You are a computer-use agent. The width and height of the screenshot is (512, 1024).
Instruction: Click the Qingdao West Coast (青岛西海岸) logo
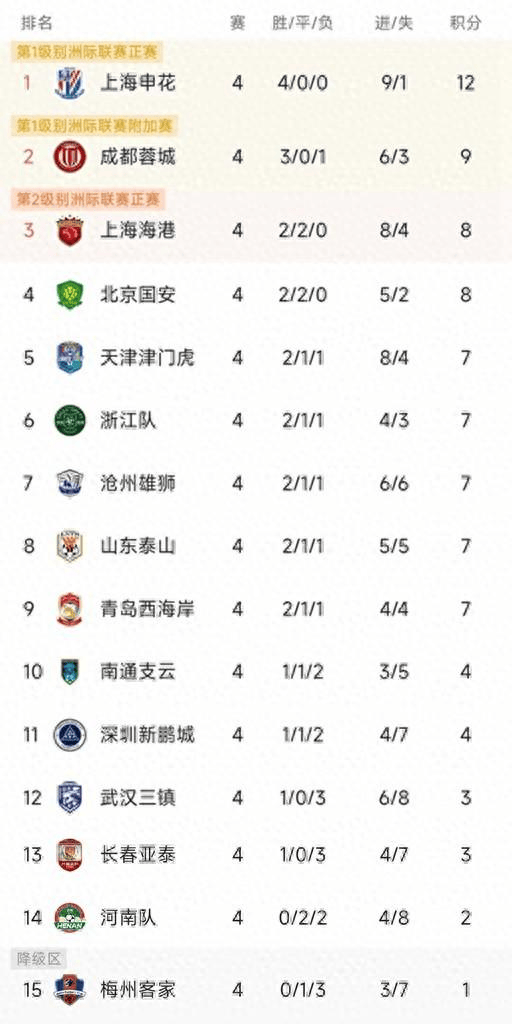click(x=70, y=609)
